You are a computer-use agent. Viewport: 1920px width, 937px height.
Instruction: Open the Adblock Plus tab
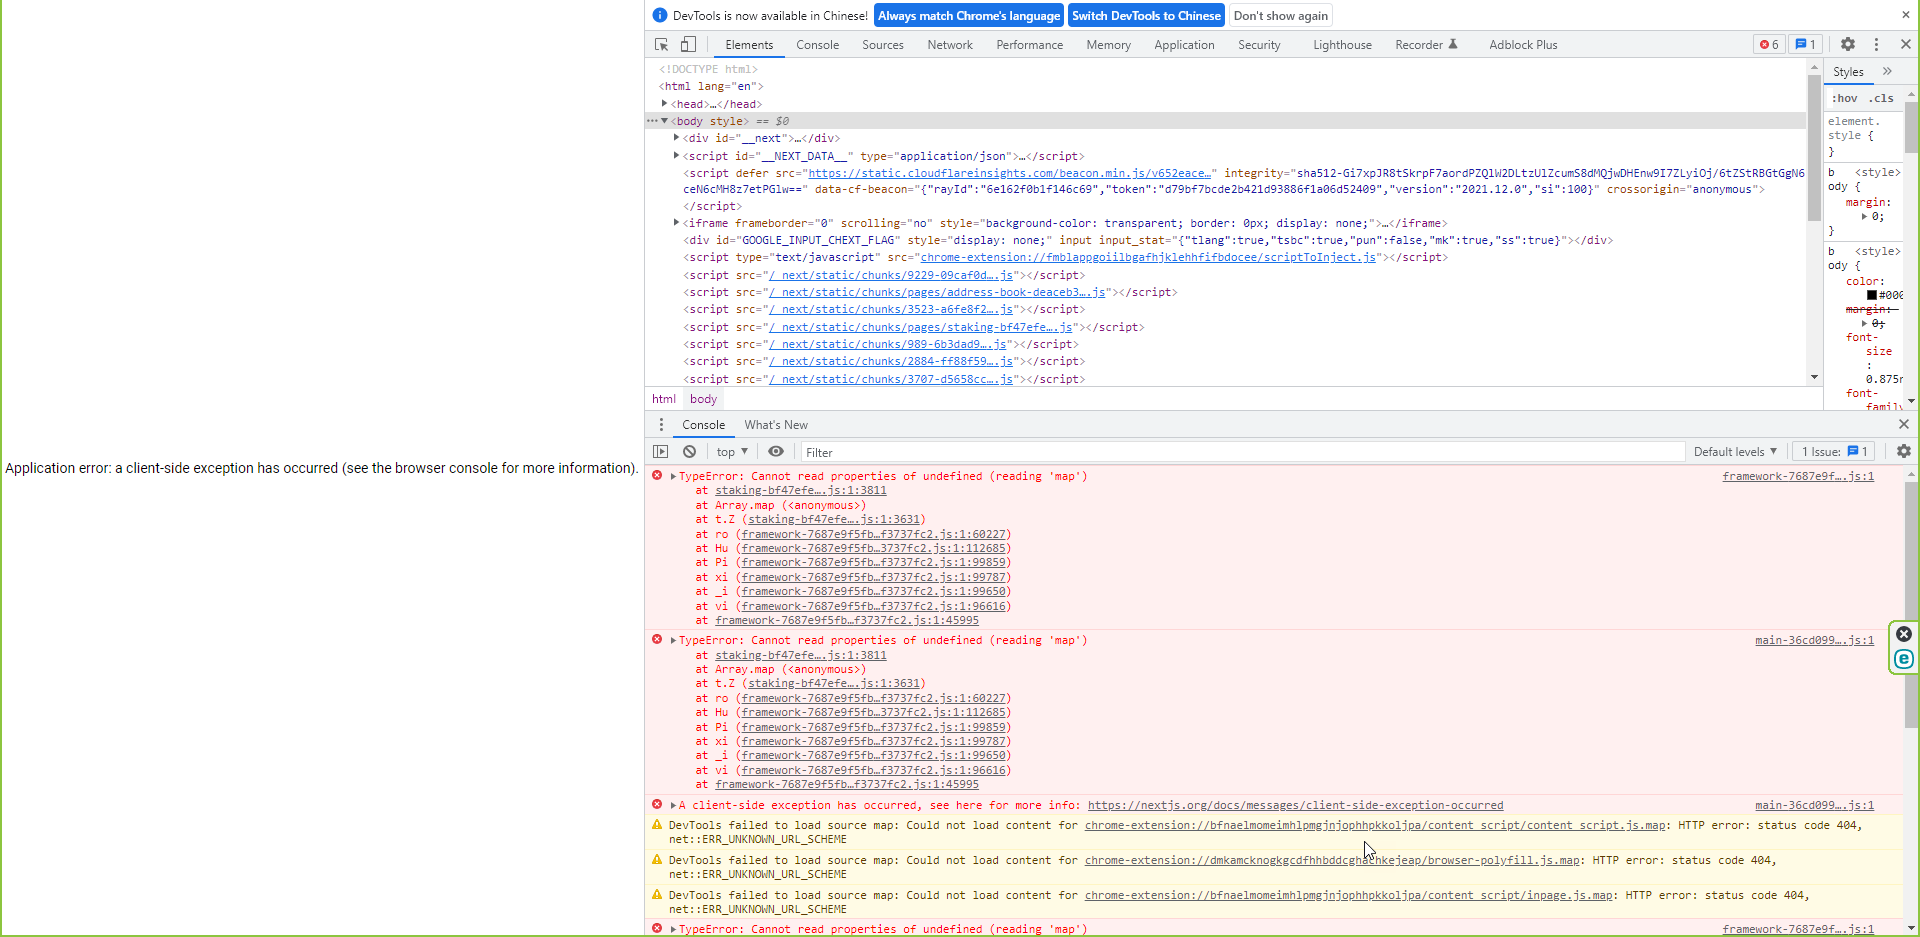[x=1523, y=45]
